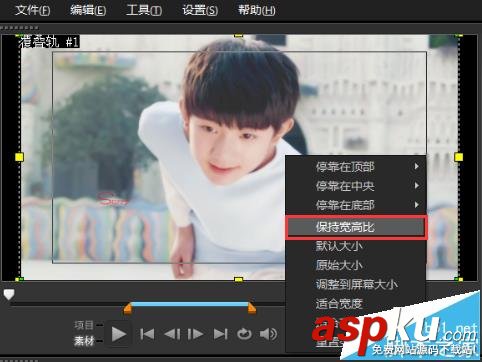Click the right-edge yellow resize handle

(x=459, y=157)
